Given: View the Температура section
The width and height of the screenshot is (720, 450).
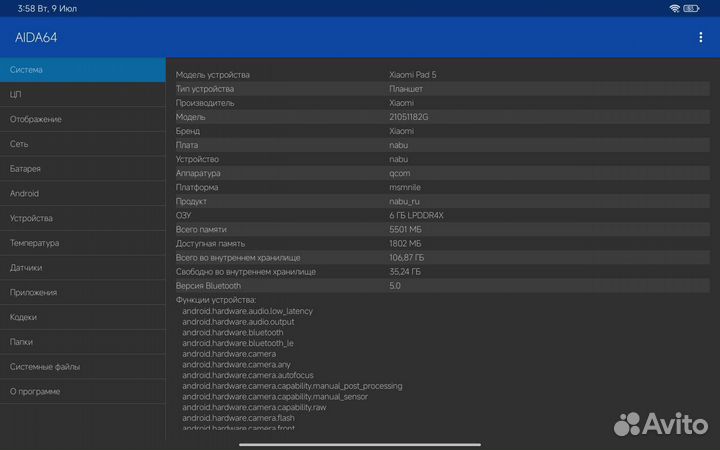Looking at the screenshot, I should pyautogui.click(x=82, y=243).
